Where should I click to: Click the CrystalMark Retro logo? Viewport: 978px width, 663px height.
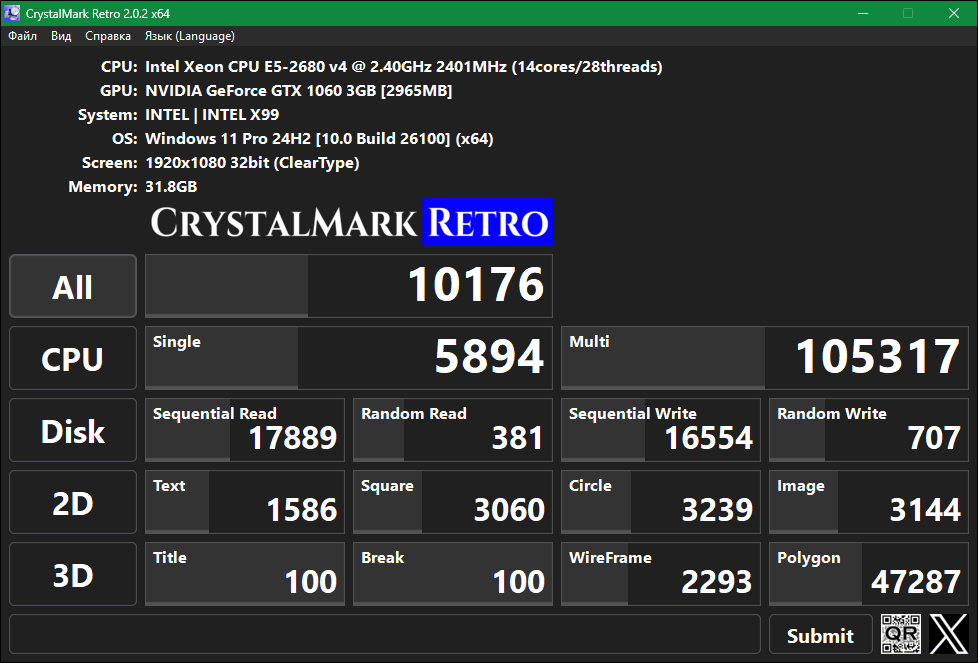pyautogui.click(x=351, y=222)
